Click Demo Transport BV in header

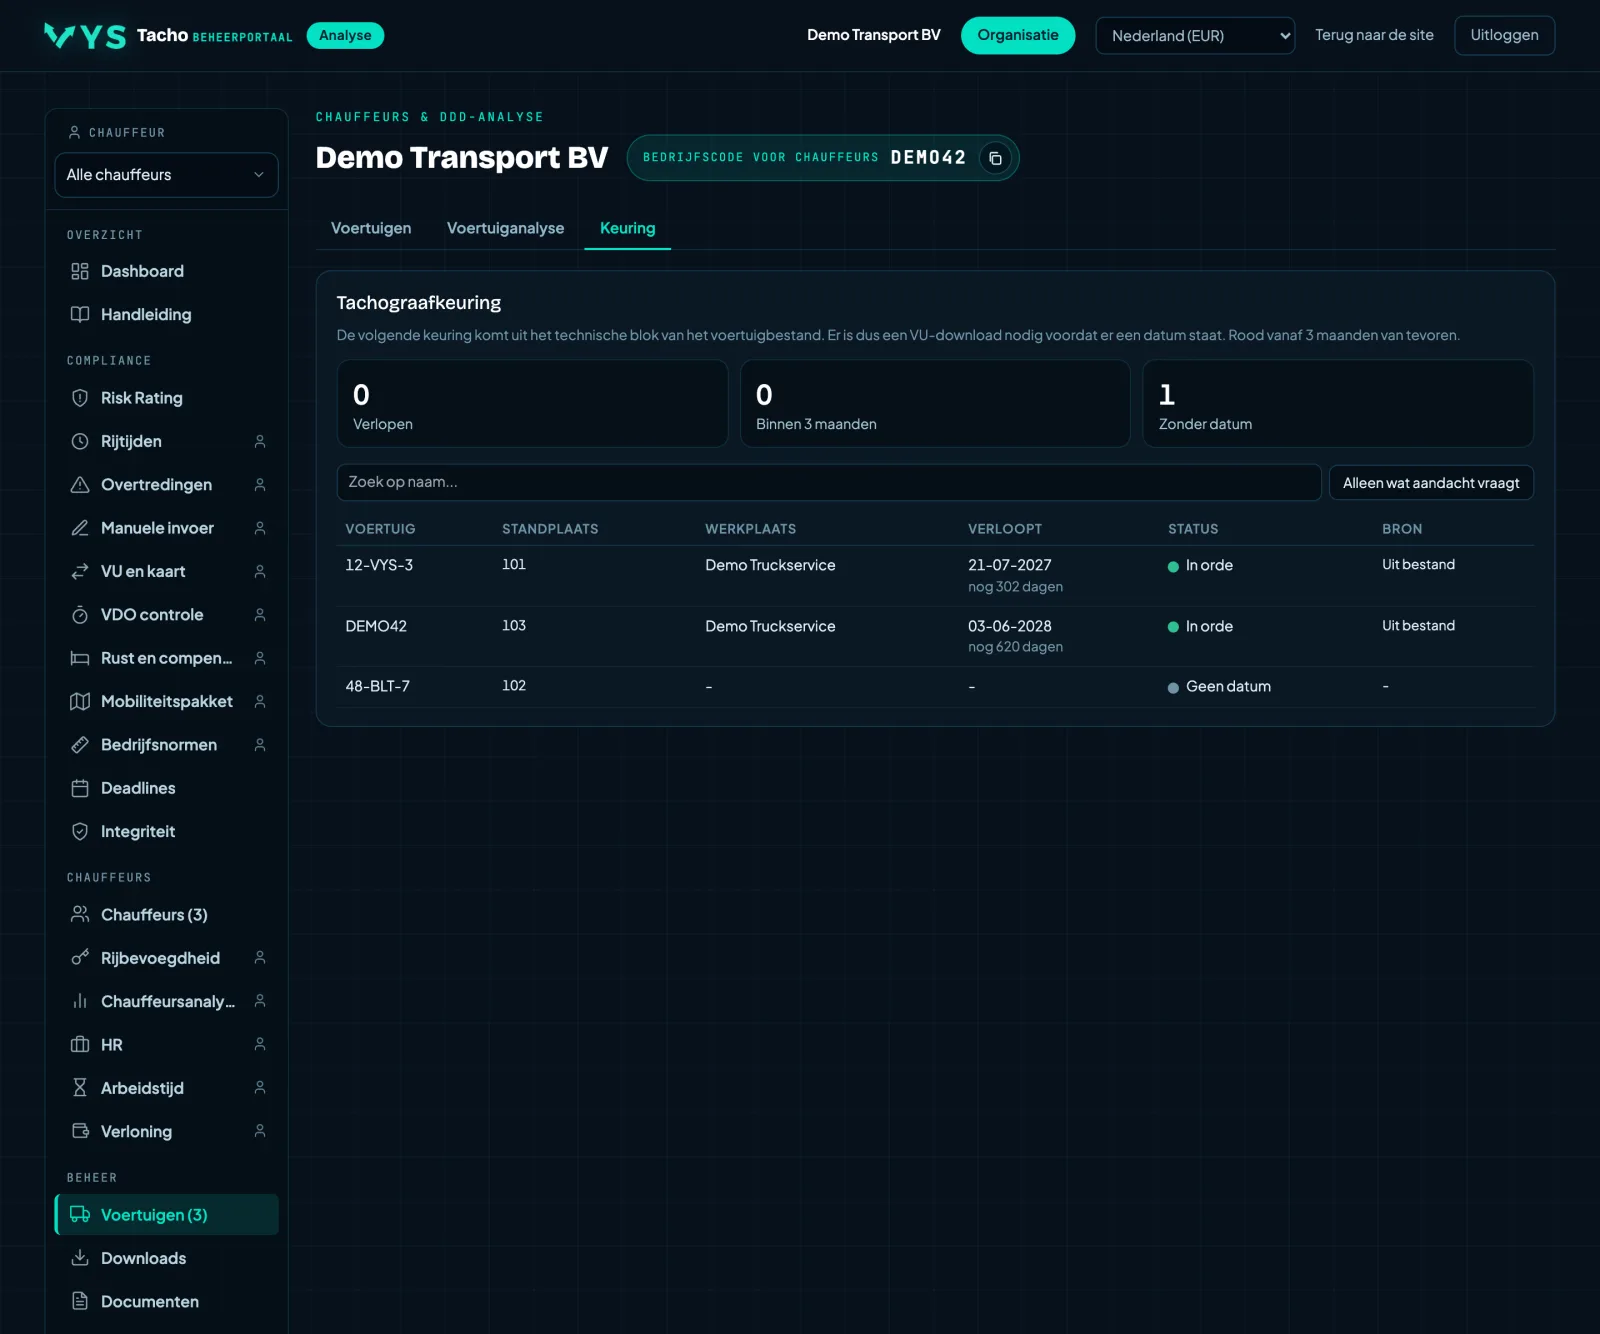pos(874,35)
